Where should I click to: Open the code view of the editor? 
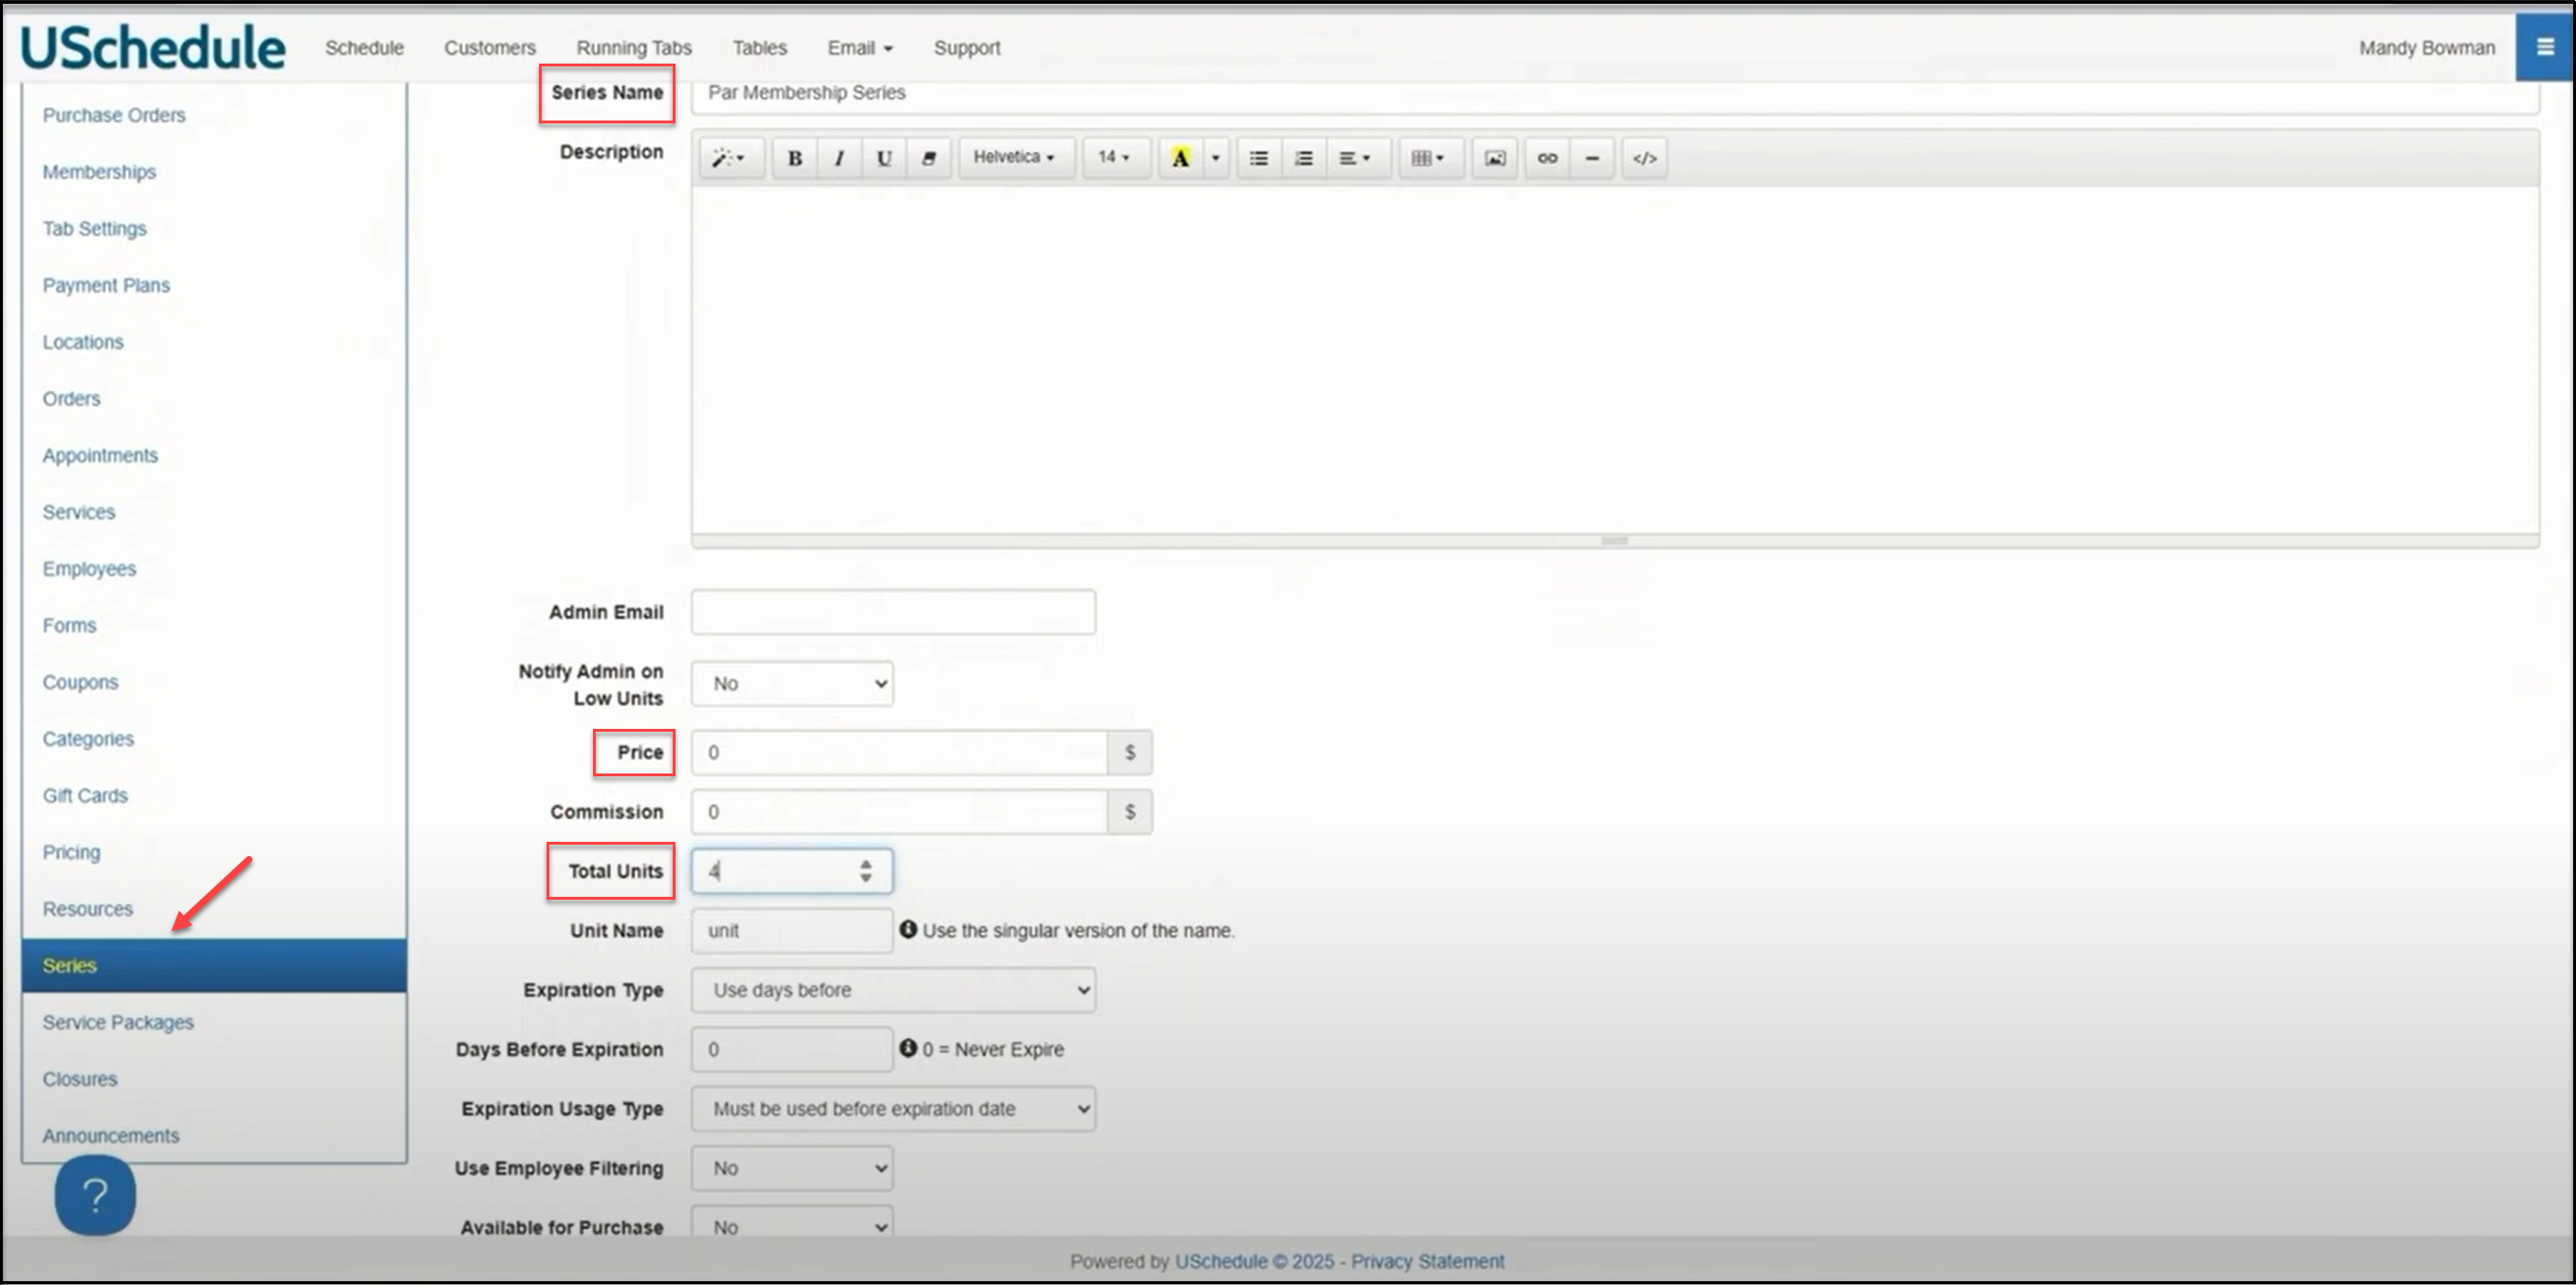tap(1644, 158)
